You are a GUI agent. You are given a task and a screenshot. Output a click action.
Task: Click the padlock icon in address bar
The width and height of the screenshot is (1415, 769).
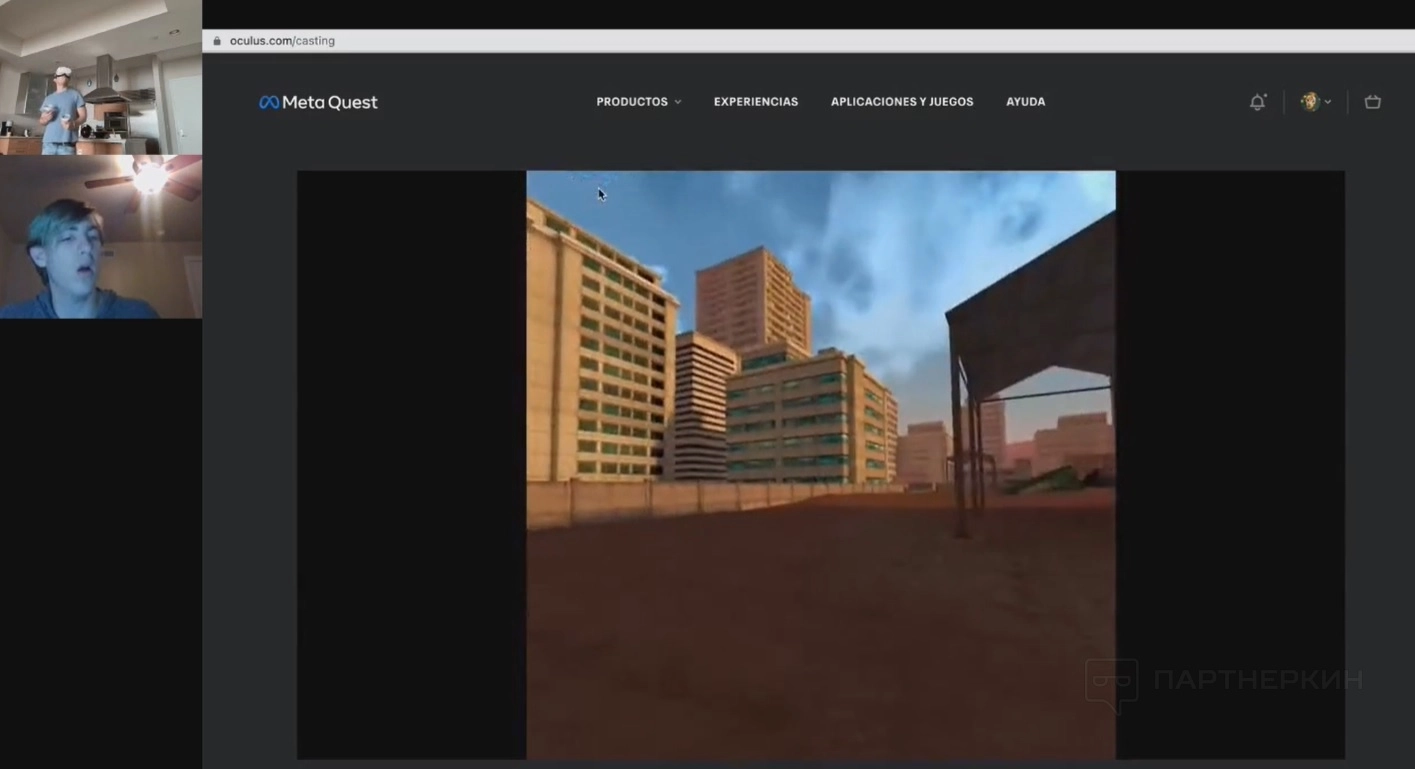(217, 41)
